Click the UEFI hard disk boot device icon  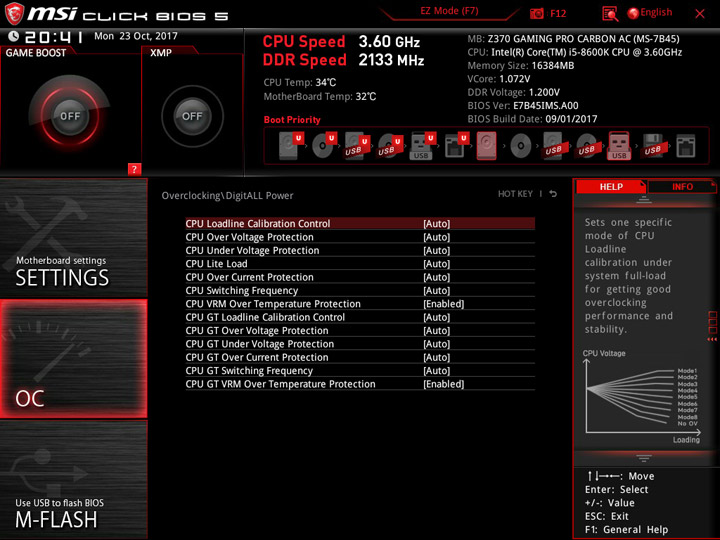click(x=291, y=146)
